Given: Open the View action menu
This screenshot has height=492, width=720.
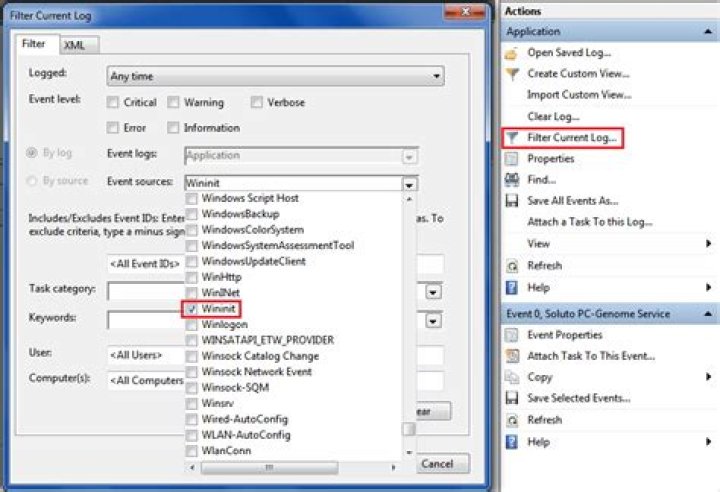Looking at the screenshot, I should click(538, 243).
